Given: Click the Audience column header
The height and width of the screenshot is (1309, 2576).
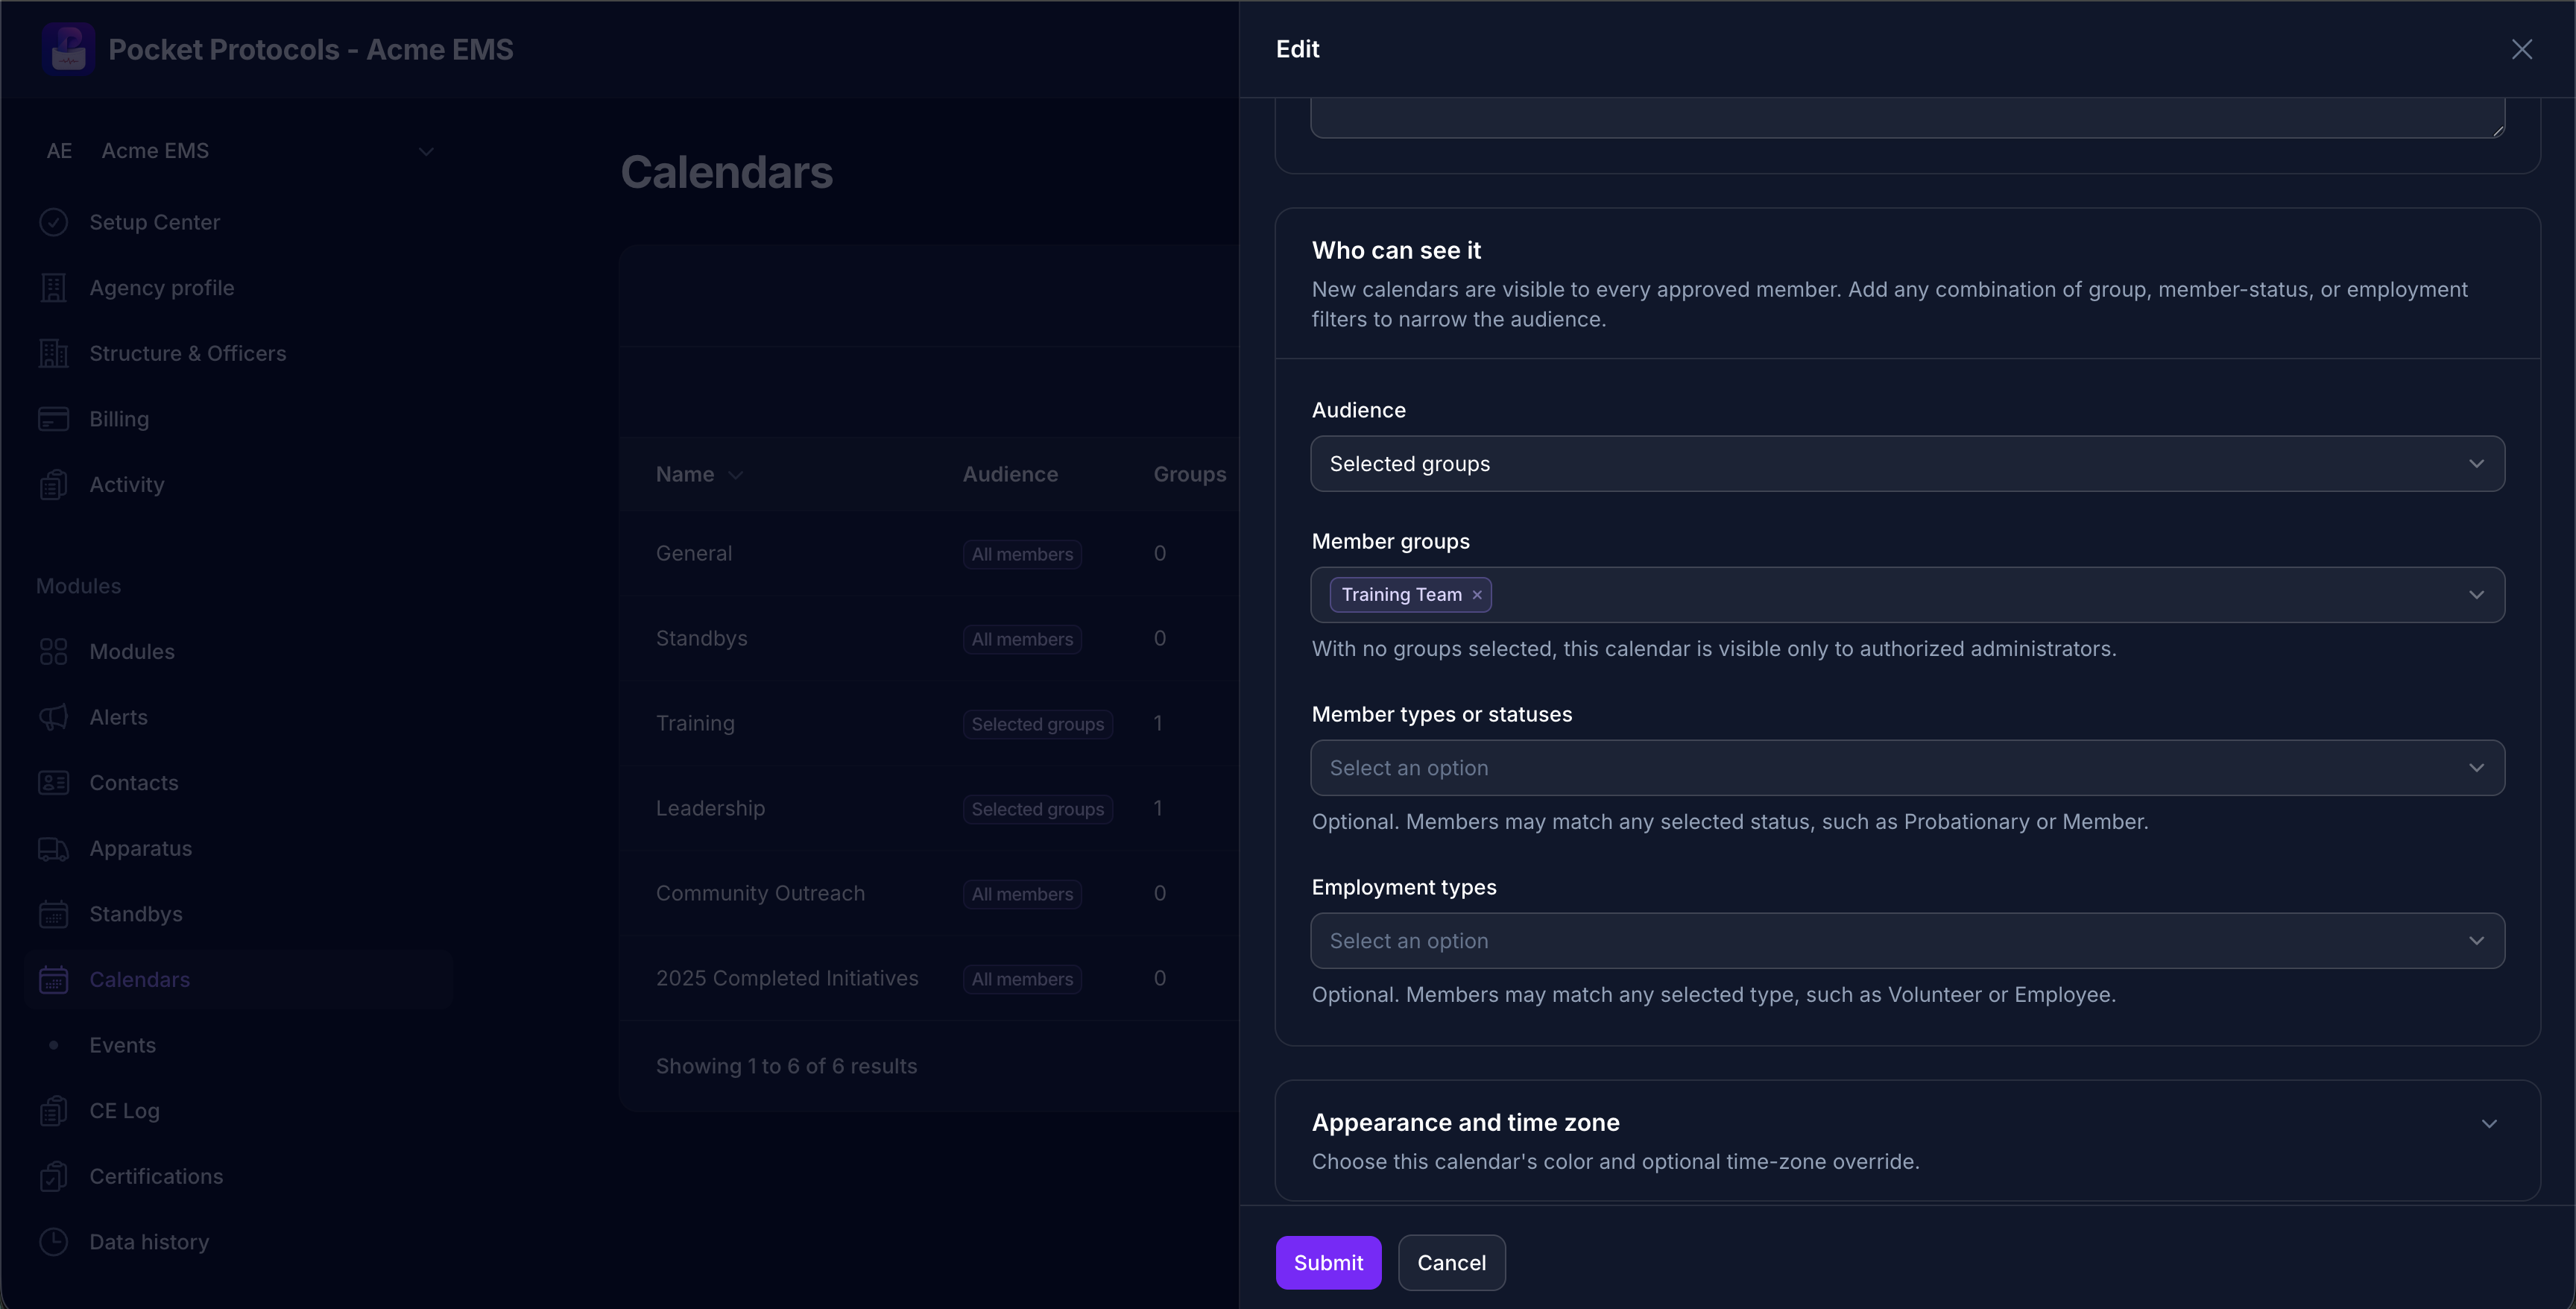Looking at the screenshot, I should [x=1010, y=475].
